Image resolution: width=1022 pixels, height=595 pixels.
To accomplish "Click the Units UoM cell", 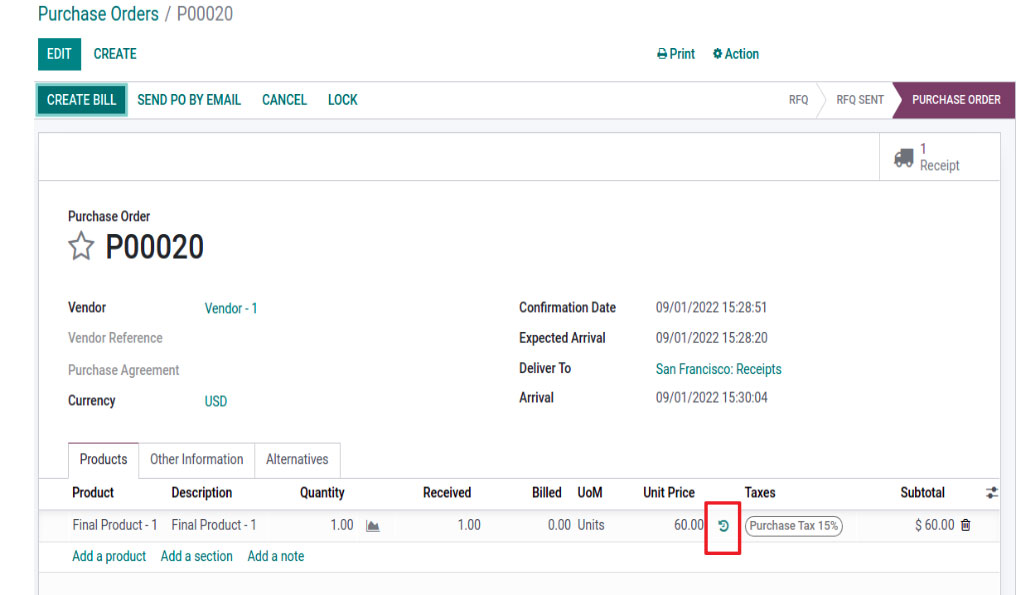I will (591, 525).
